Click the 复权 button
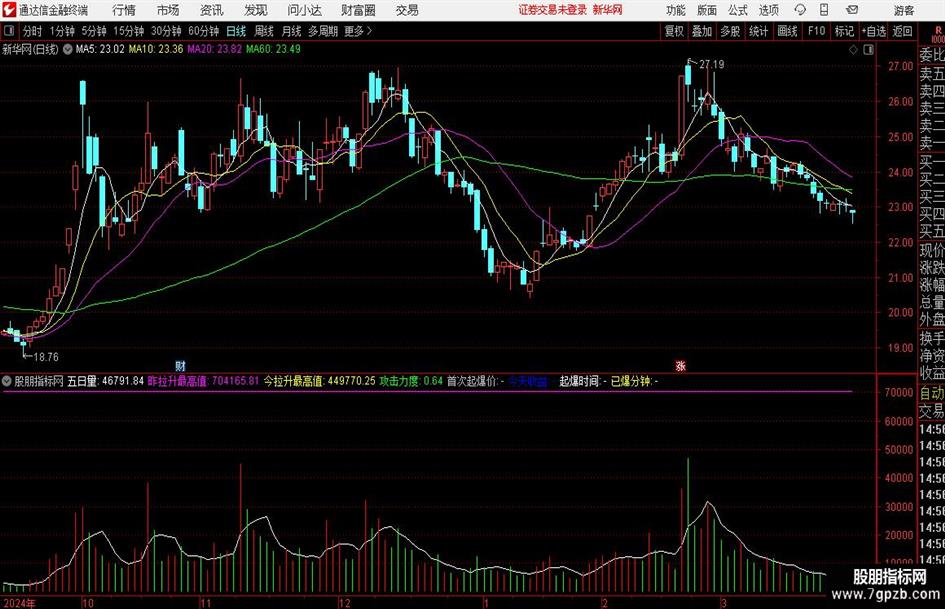This screenshot has width=945, height=609. [x=674, y=31]
